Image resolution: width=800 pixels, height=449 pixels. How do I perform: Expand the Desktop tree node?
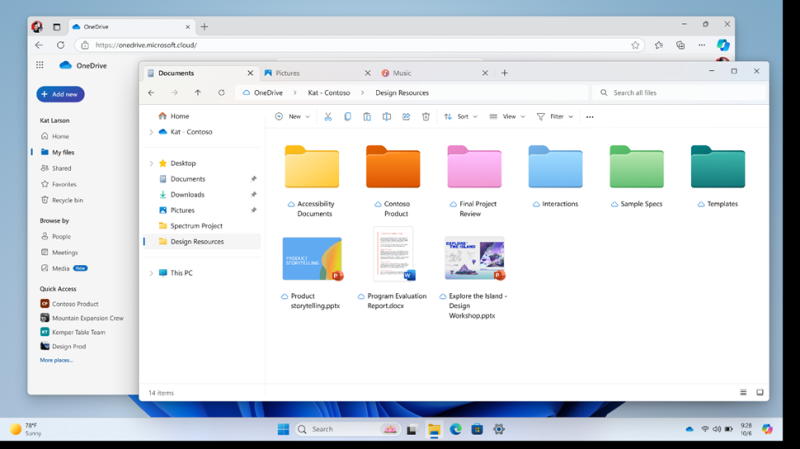[x=151, y=163]
